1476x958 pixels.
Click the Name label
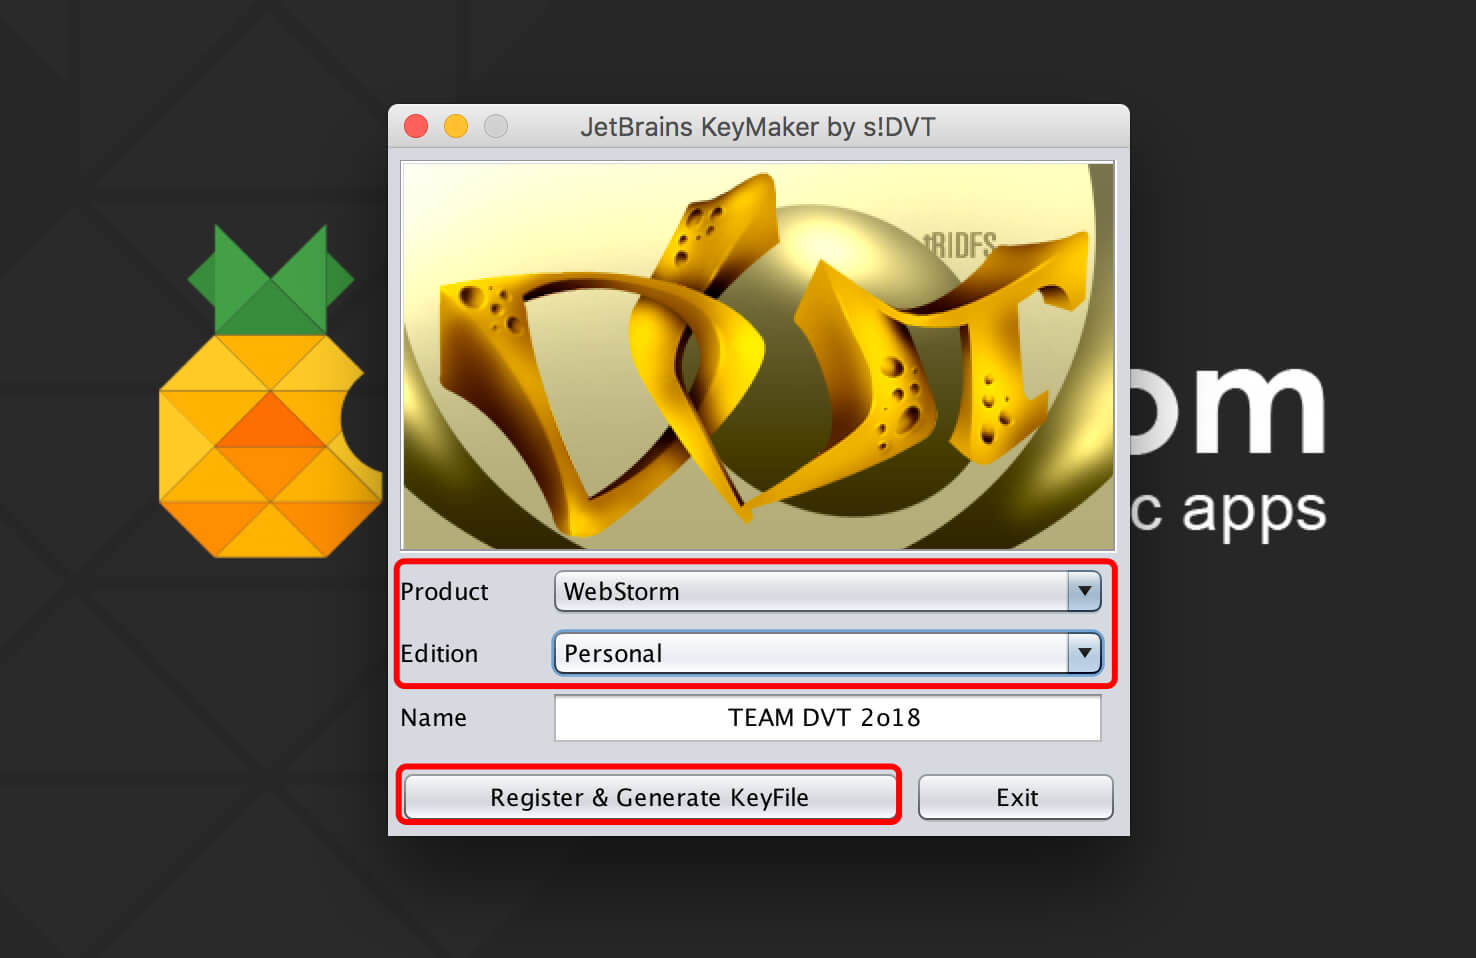tap(433, 717)
